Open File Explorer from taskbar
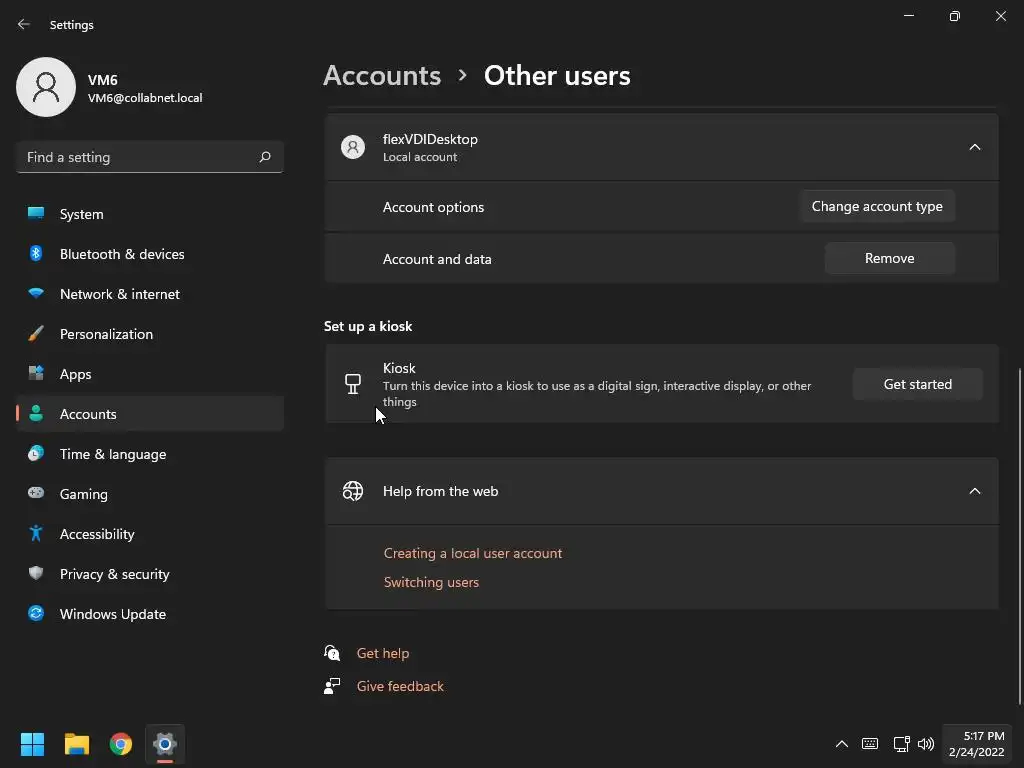The image size is (1024, 768). pos(77,744)
